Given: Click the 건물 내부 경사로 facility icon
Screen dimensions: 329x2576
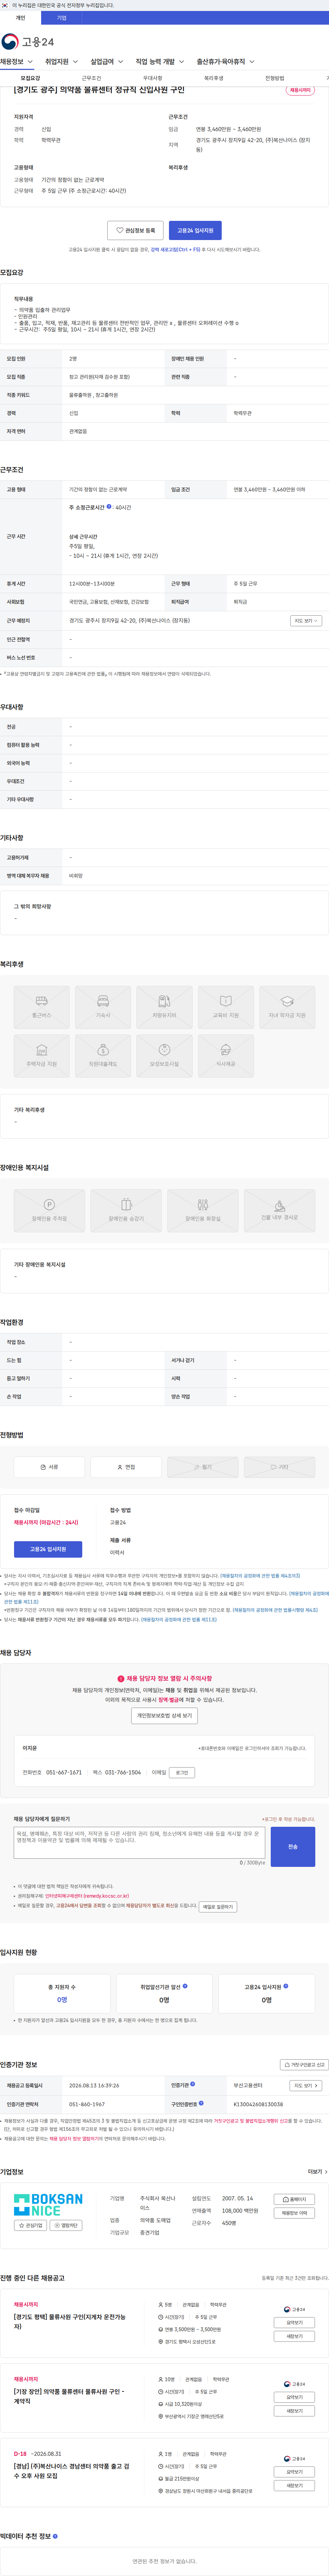Looking at the screenshot, I should 280,1210.
